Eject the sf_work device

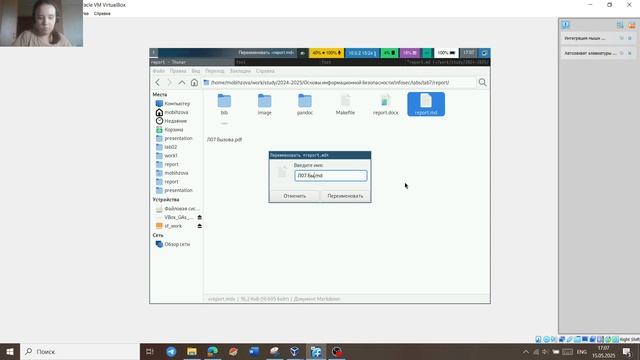click(x=200, y=226)
